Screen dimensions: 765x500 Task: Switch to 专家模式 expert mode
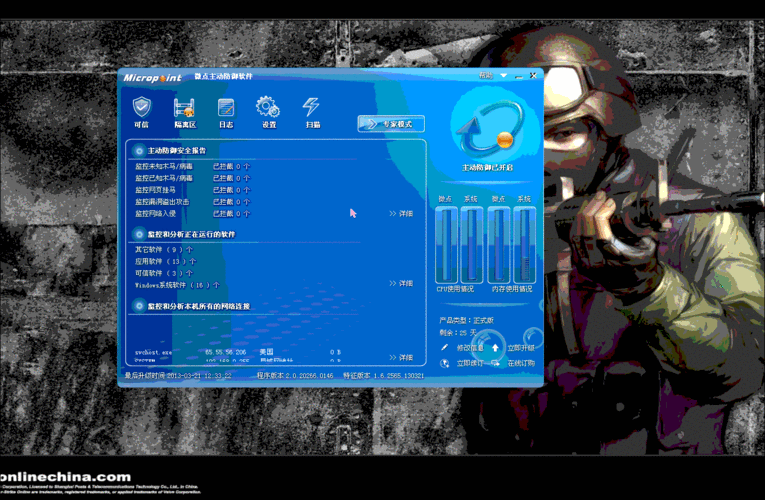tap(391, 124)
